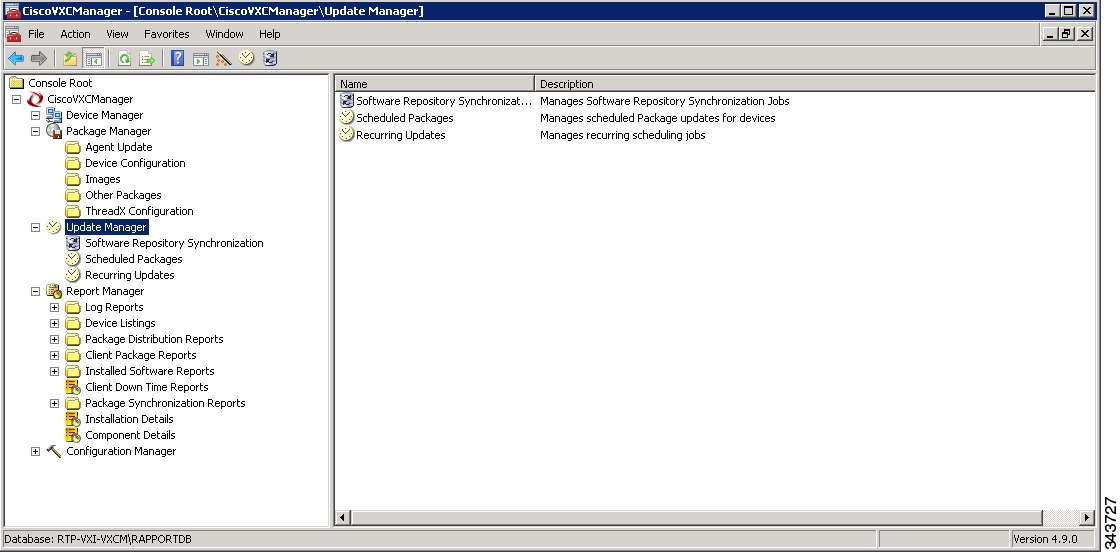Click 'Manages Software Repository Synchronization Jobs' text
Viewport: 1120px width, 552px height.
pos(664,101)
